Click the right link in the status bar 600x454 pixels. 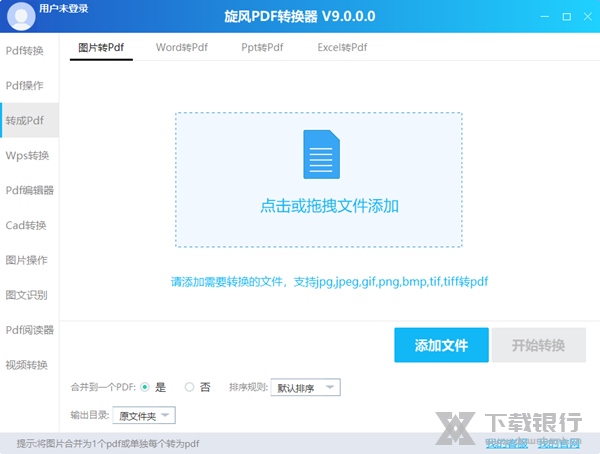click(558, 444)
